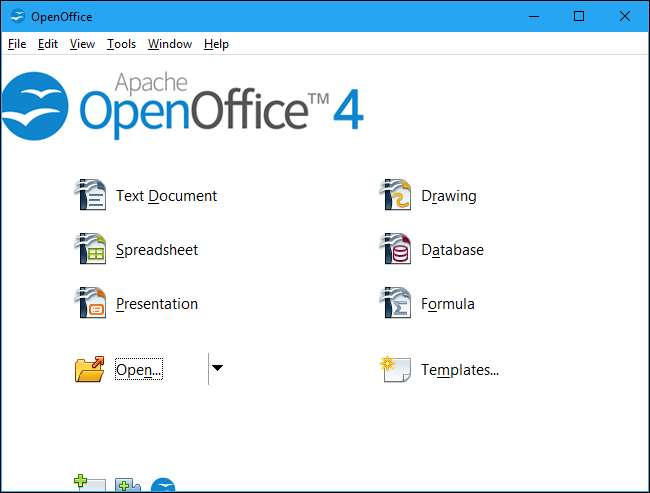Click the add extensions puzzle icon
650x493 pixels.
tap(128, 485)
